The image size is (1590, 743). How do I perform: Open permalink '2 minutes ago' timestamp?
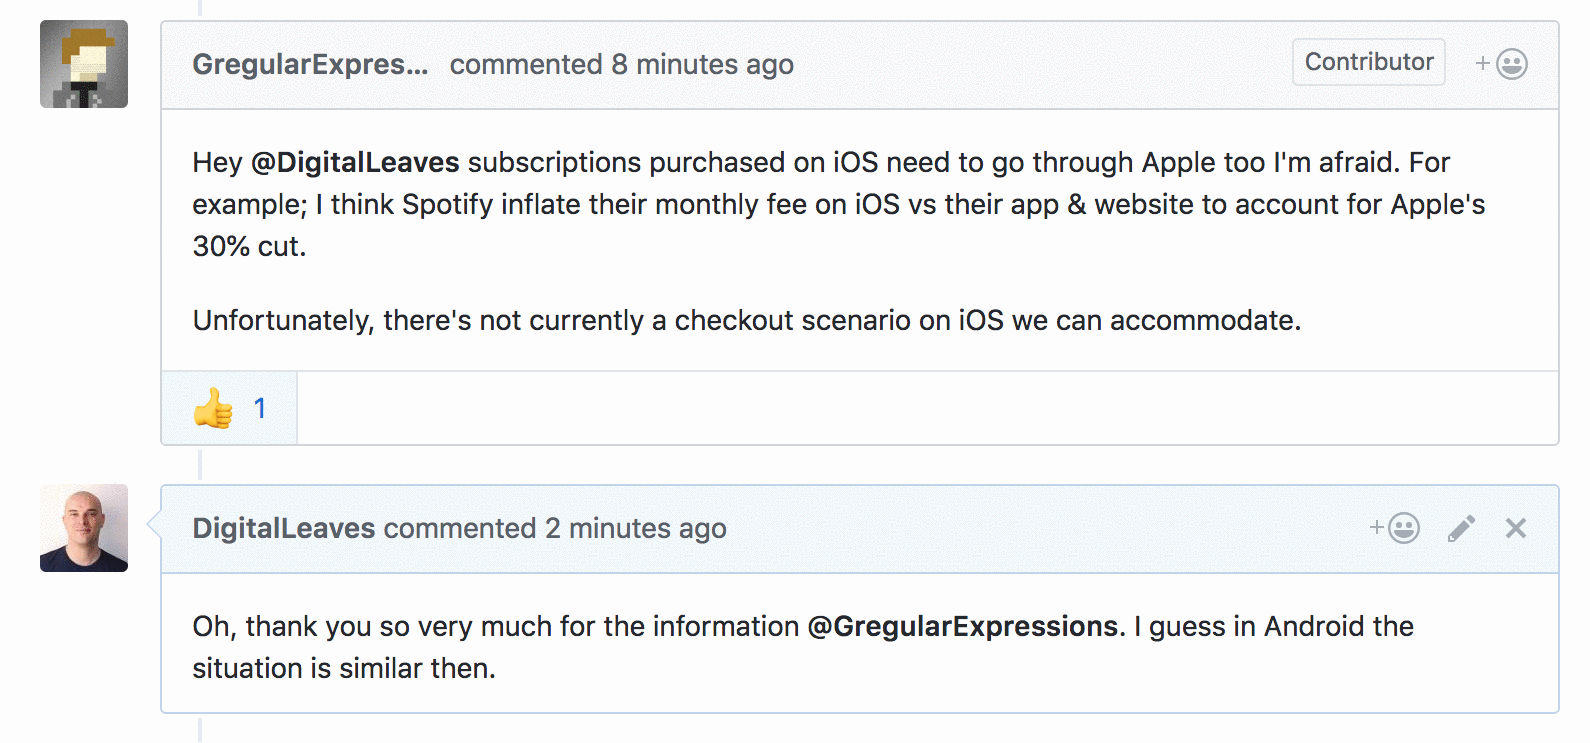[x=636, y=528]
